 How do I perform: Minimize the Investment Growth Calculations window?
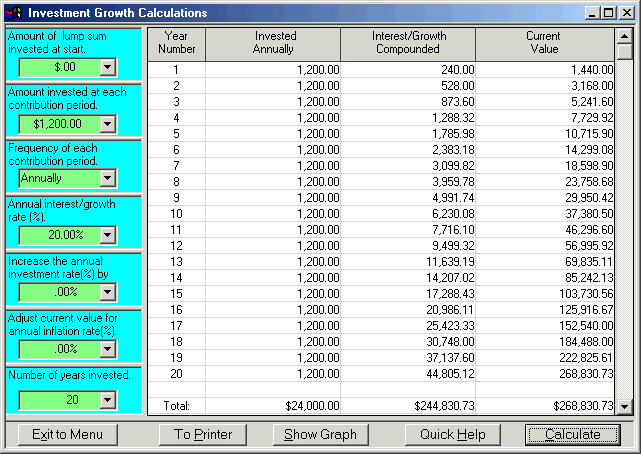(x=592, y=13)
